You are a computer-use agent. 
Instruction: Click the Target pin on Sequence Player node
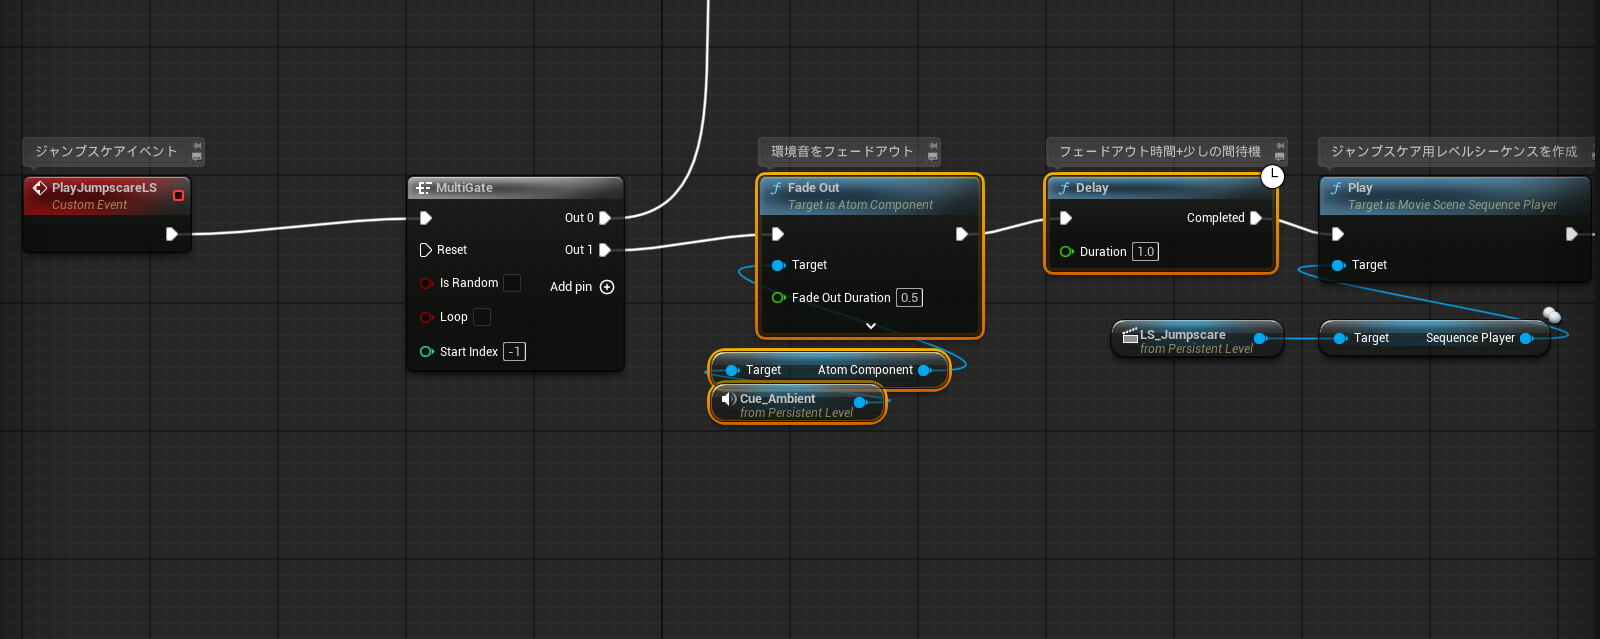[1340, 338]
